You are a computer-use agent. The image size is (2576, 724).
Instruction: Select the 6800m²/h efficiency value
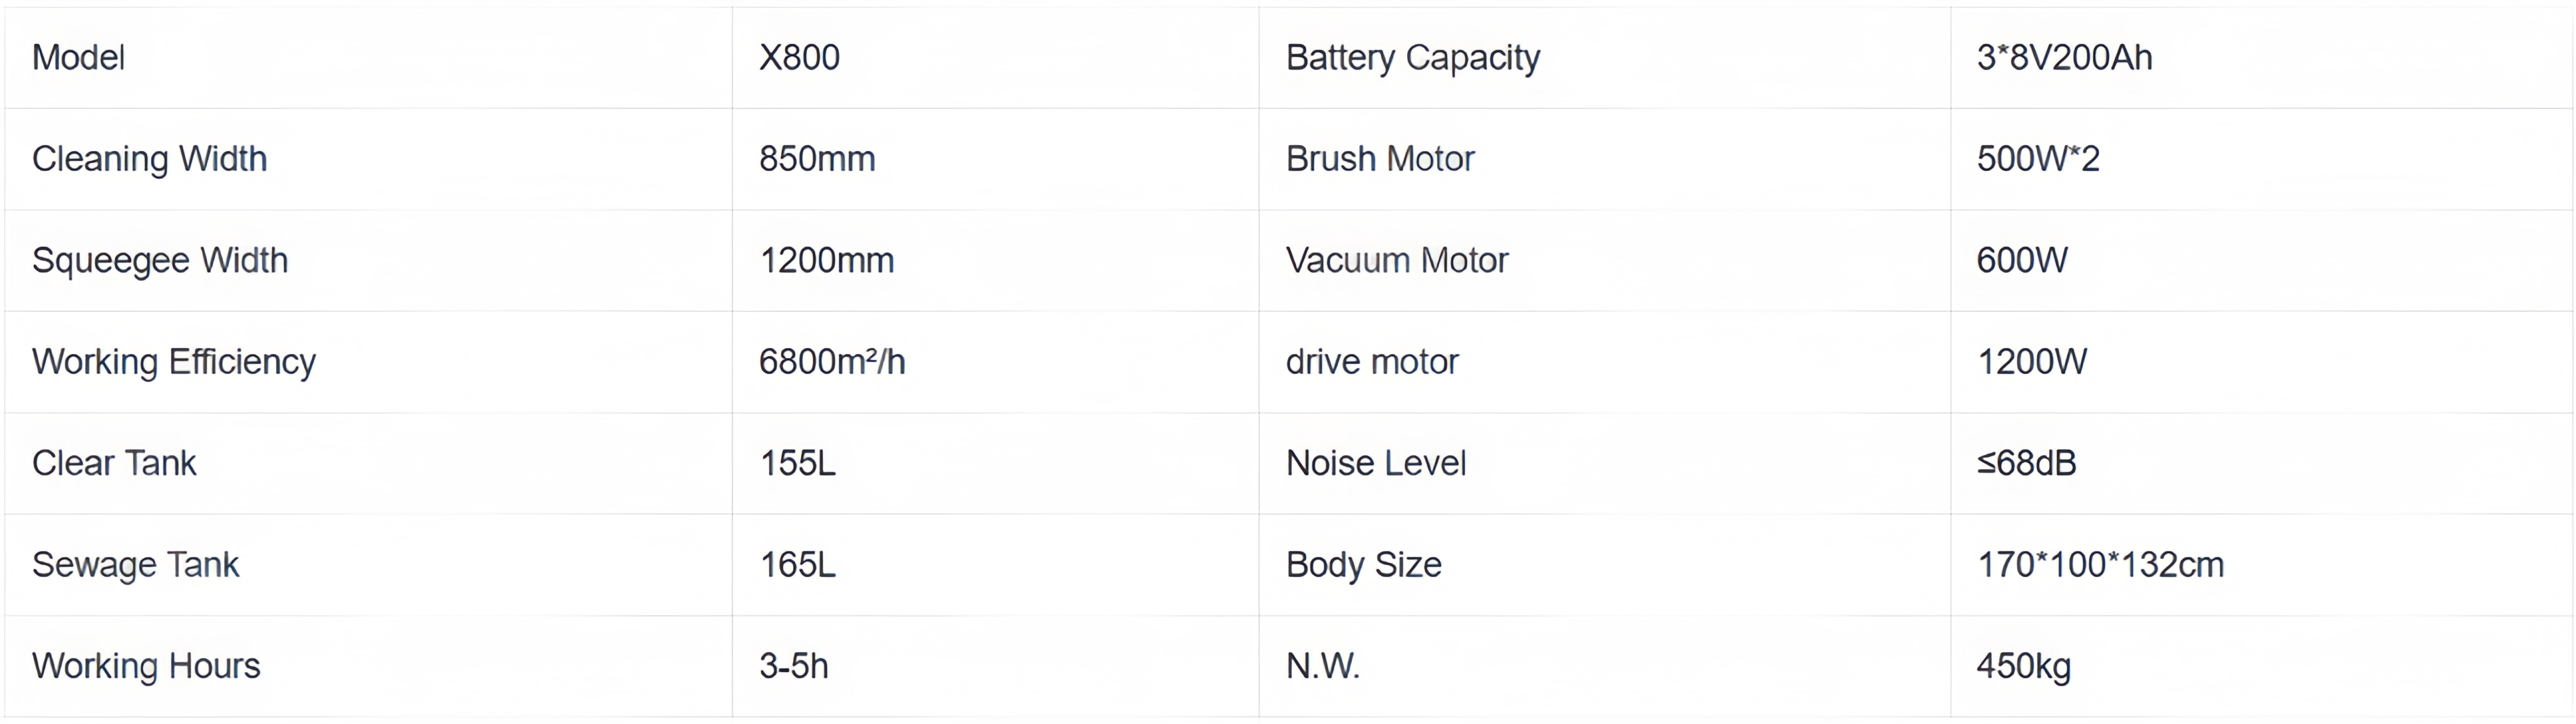(x=832, y=362)
